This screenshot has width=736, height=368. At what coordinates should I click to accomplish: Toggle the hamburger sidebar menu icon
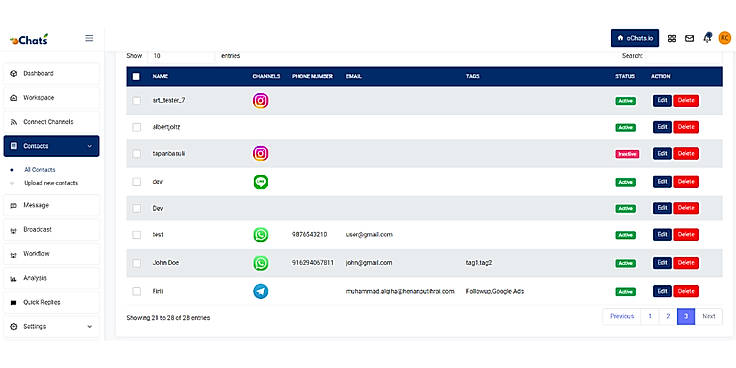[89, 38]
